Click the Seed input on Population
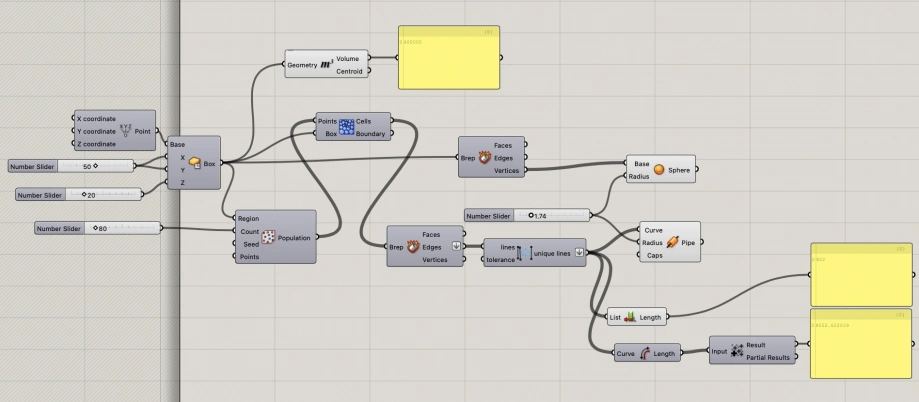Image resolution: width=919 pixels, height=402 pixels. pyautogui.click(x=251, y=244)
